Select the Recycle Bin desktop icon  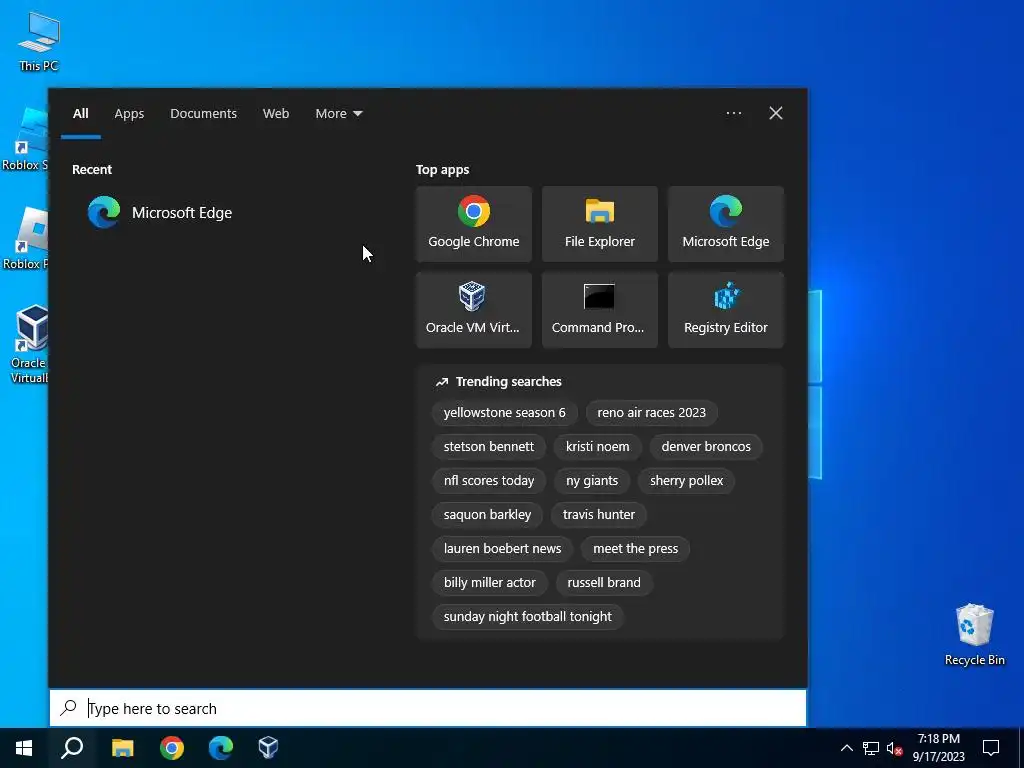pos(974,635)
